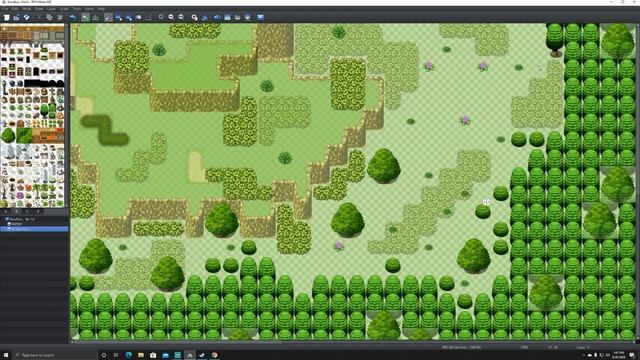Screen dimensions: 640x360
Task: Open the Scale menu
Action: coord(64,9)
